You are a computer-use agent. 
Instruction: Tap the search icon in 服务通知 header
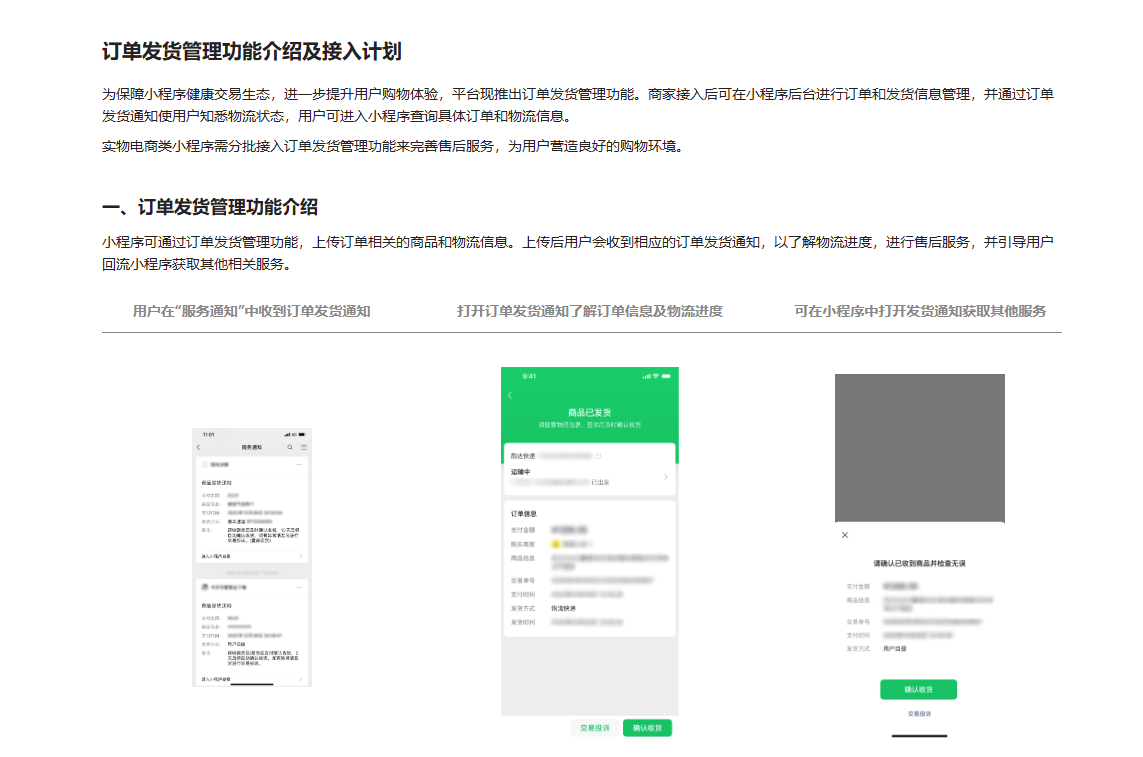tap(291, 447)
